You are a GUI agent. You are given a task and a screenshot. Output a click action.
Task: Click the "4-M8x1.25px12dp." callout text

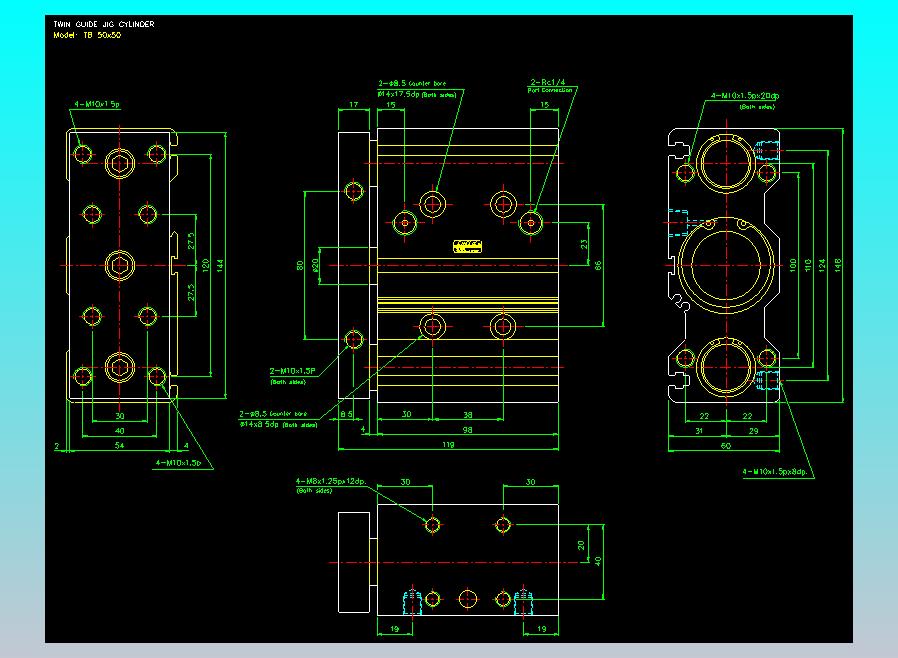[332, 482]
